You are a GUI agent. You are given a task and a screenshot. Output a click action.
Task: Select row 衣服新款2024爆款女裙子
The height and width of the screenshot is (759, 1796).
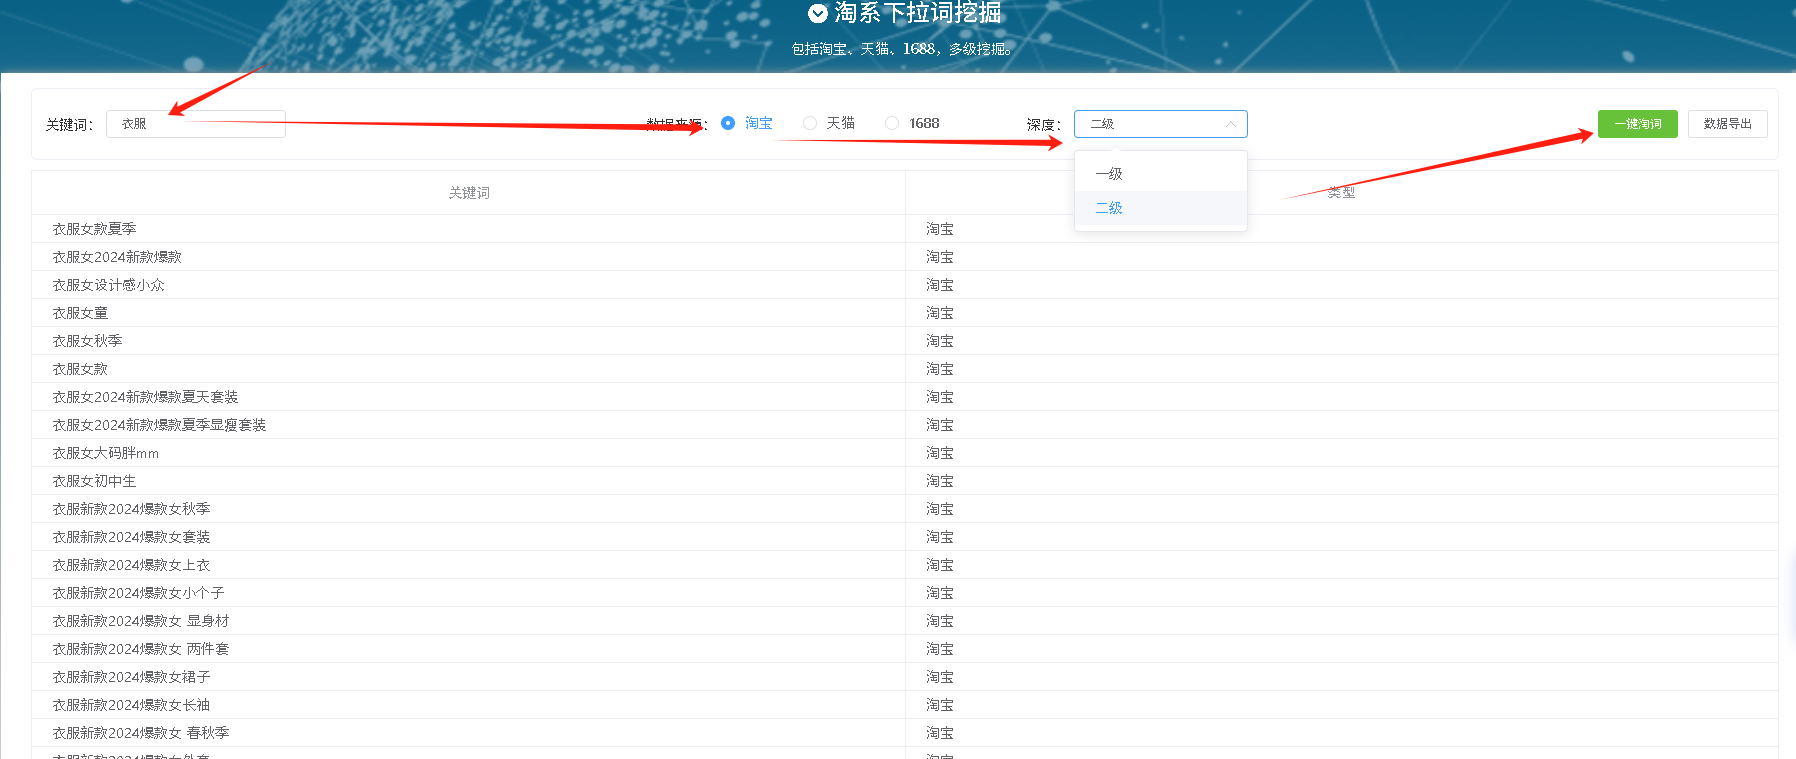pyautogui.click(x=904, y=677)
